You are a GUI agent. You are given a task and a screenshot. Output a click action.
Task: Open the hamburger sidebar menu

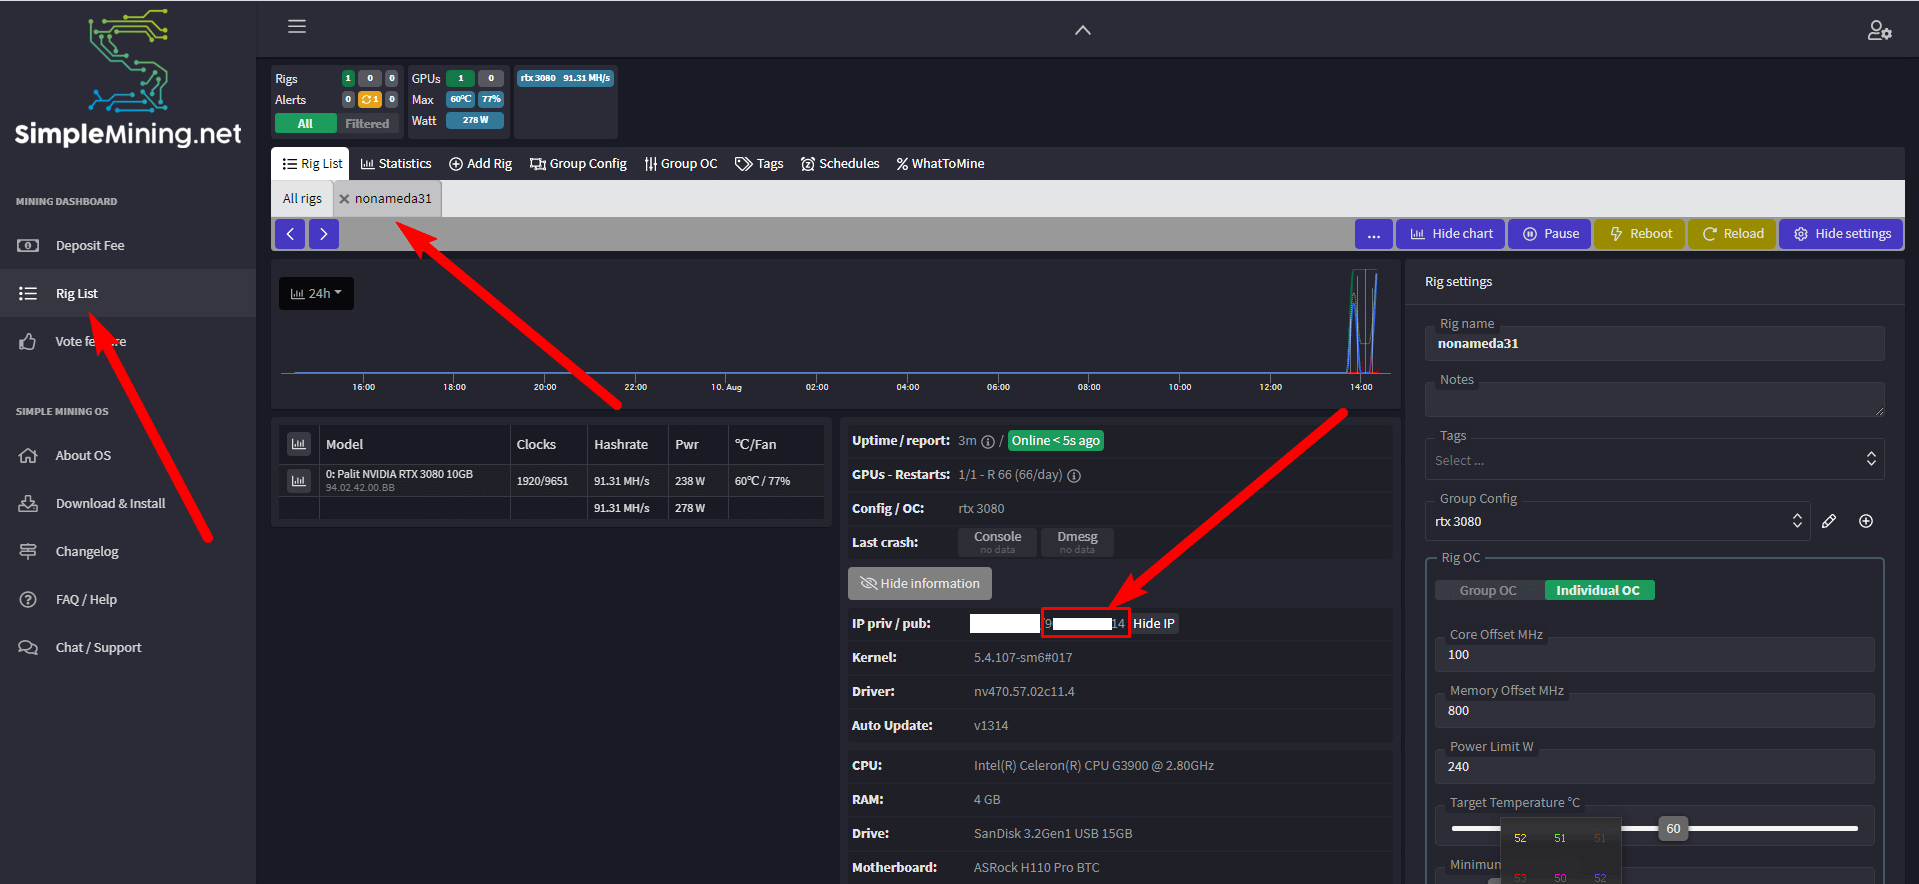pos(297,27)
